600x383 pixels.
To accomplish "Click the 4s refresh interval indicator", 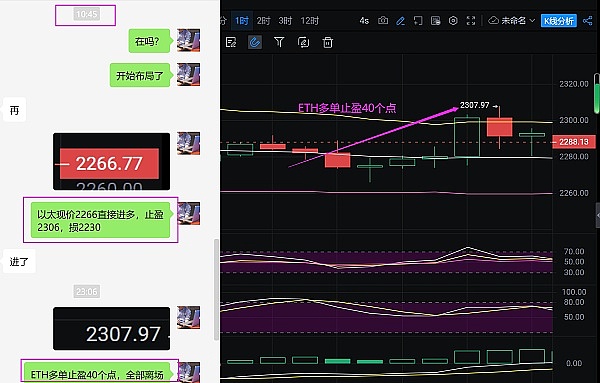I will pos(364,21).
